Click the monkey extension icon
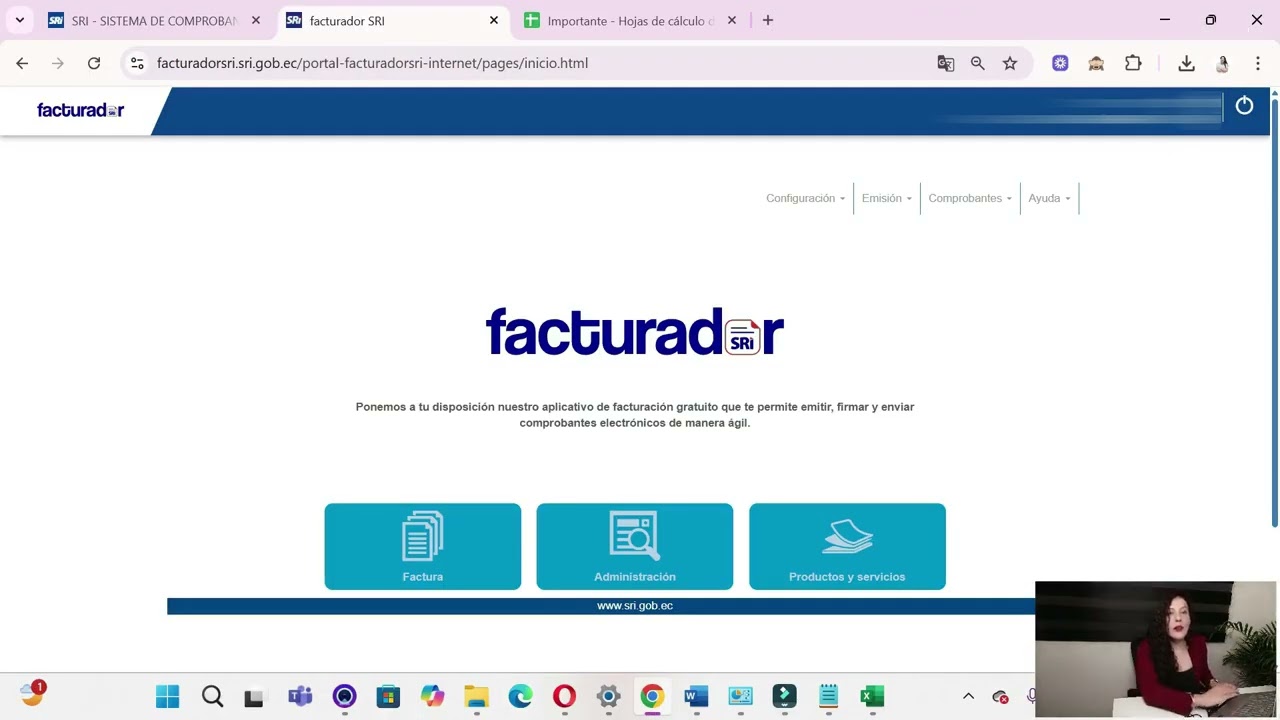The height and width of the screenshot is (720, 1280). tap(1096, 63)
